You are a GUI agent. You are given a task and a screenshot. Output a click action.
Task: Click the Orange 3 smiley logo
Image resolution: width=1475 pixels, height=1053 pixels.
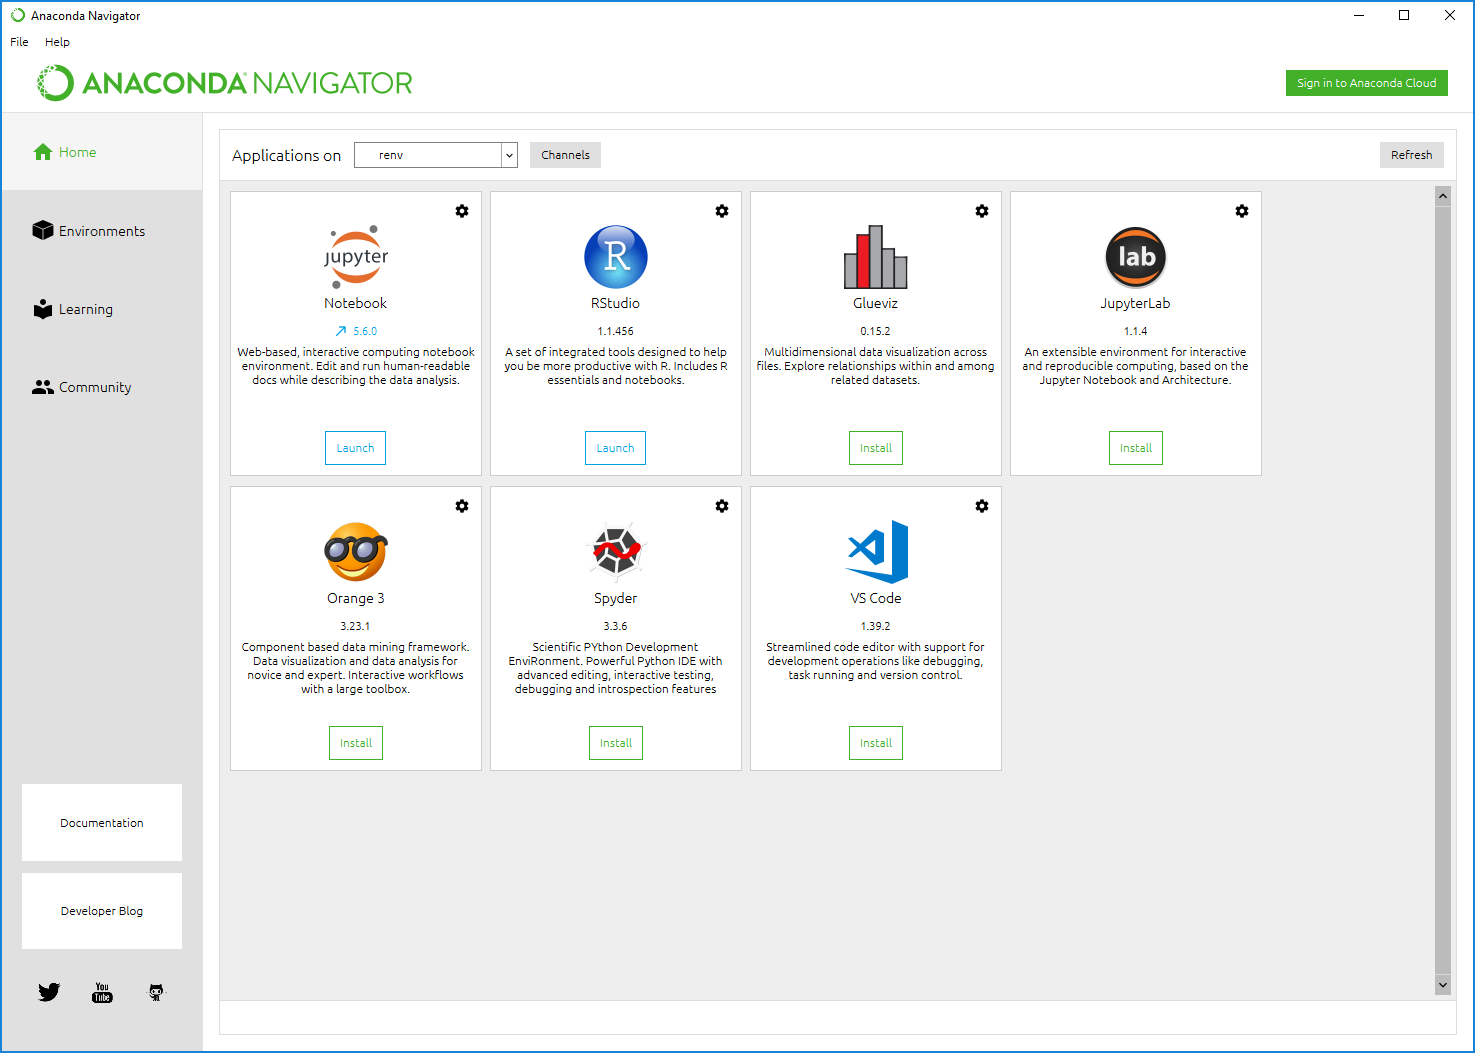point(356,552)
